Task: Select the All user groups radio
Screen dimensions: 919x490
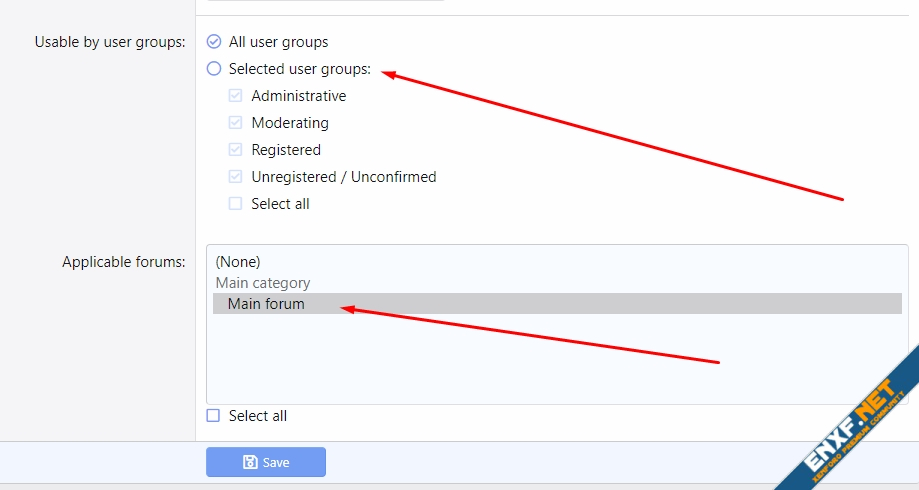Action: (214, 42)
